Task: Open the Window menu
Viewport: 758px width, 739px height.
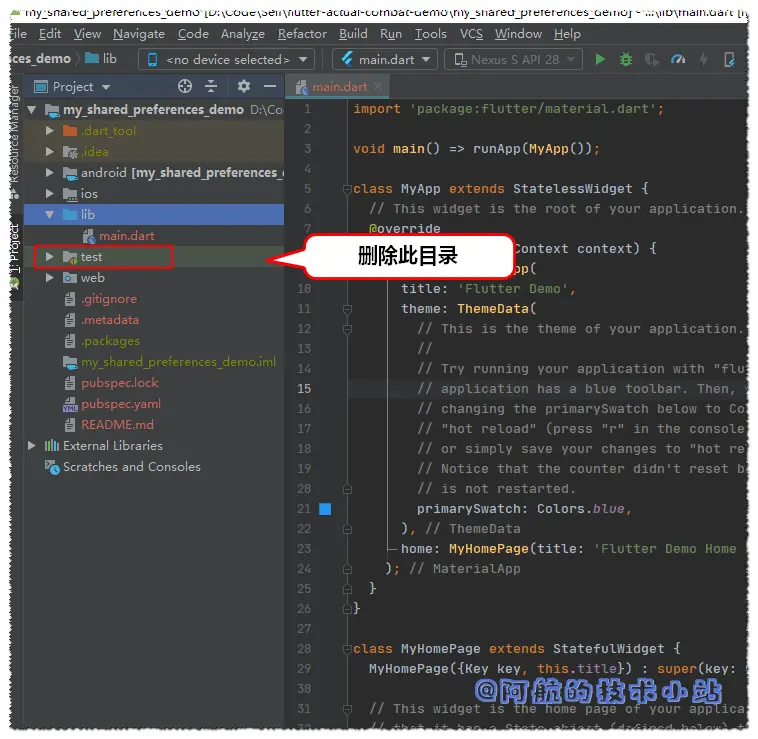Action: pyautogui.click(x=518, y=34)
